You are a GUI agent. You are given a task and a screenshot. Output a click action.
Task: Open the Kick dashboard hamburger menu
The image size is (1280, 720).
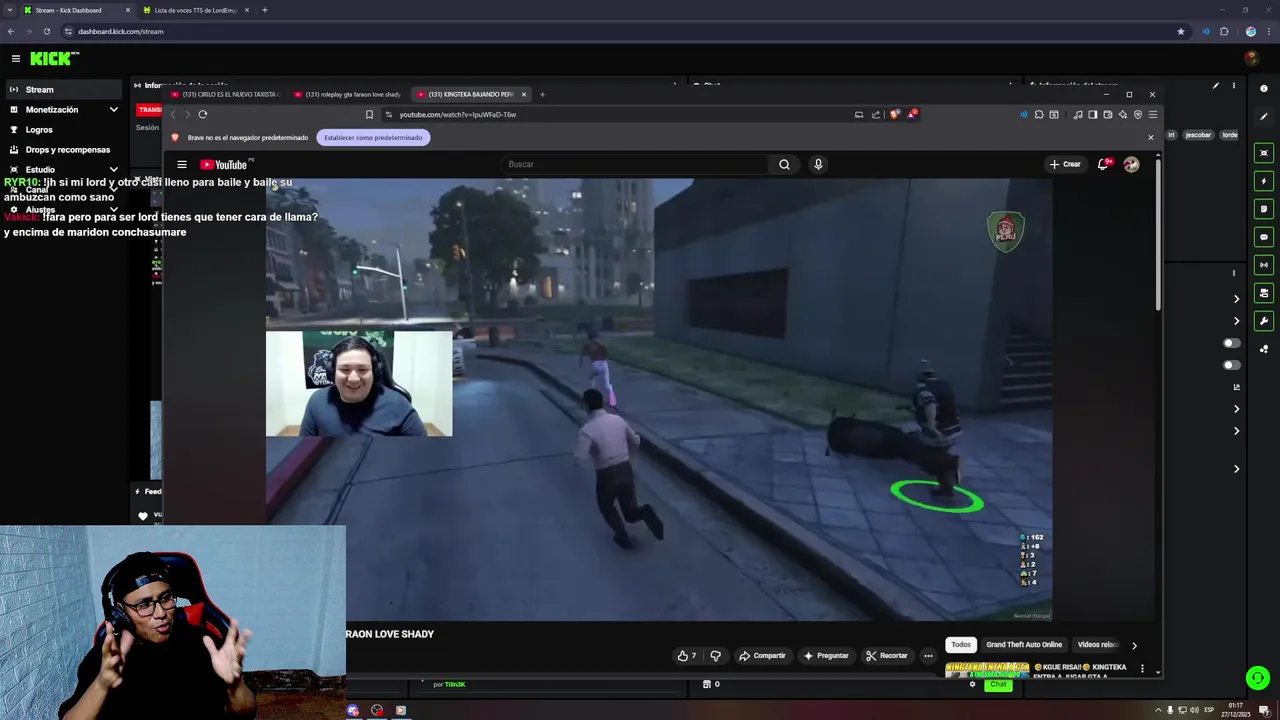(16, 59)
